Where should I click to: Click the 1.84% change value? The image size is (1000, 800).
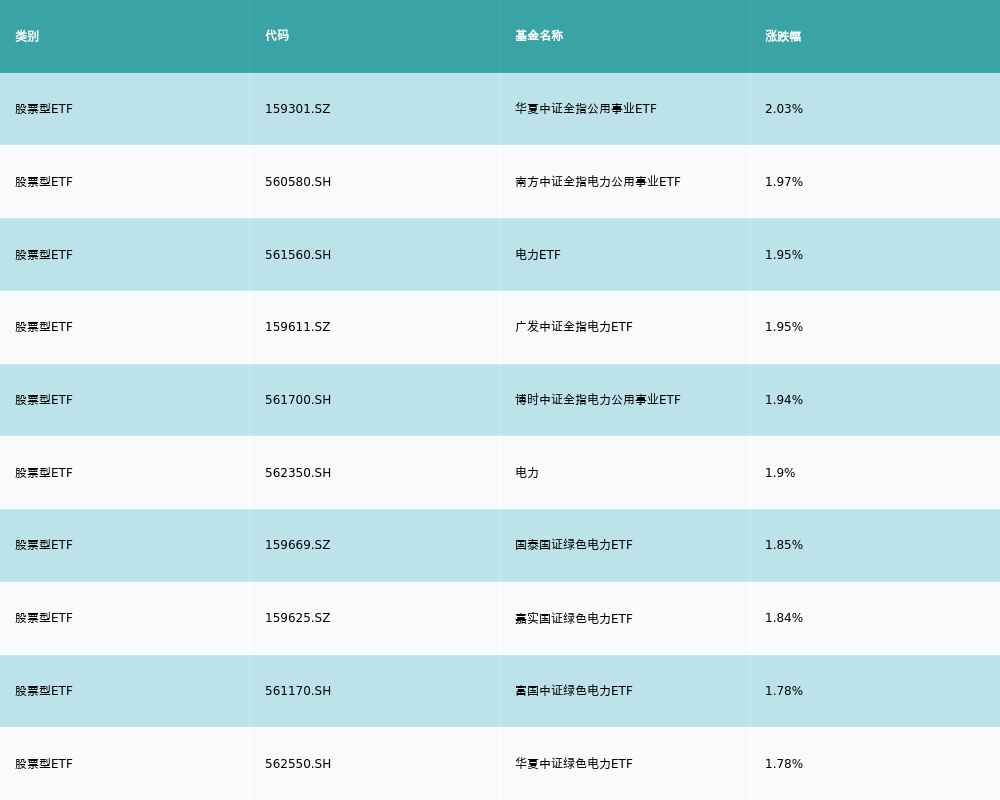pyautogui.click(x=784, y=618)
